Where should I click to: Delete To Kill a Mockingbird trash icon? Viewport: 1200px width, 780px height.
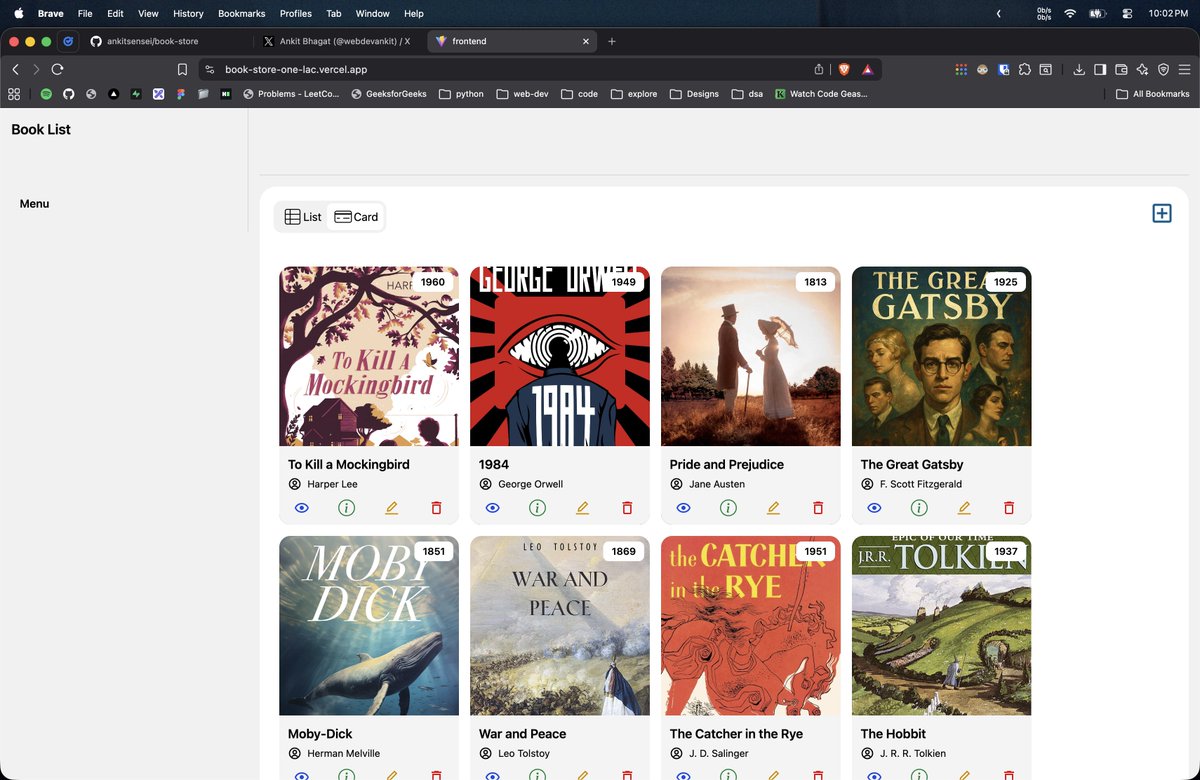(x=436, y=508)
